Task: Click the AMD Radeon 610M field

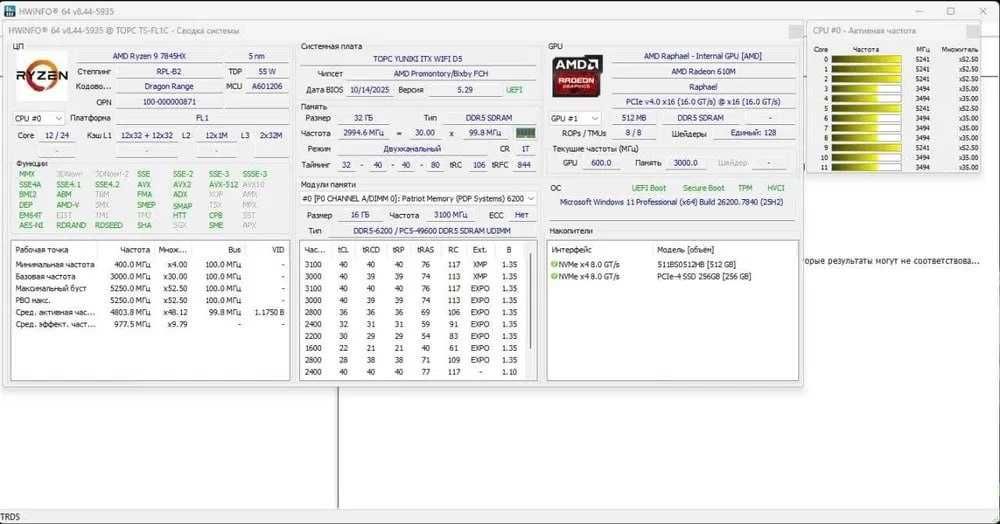Action: (x=703, y=71)
